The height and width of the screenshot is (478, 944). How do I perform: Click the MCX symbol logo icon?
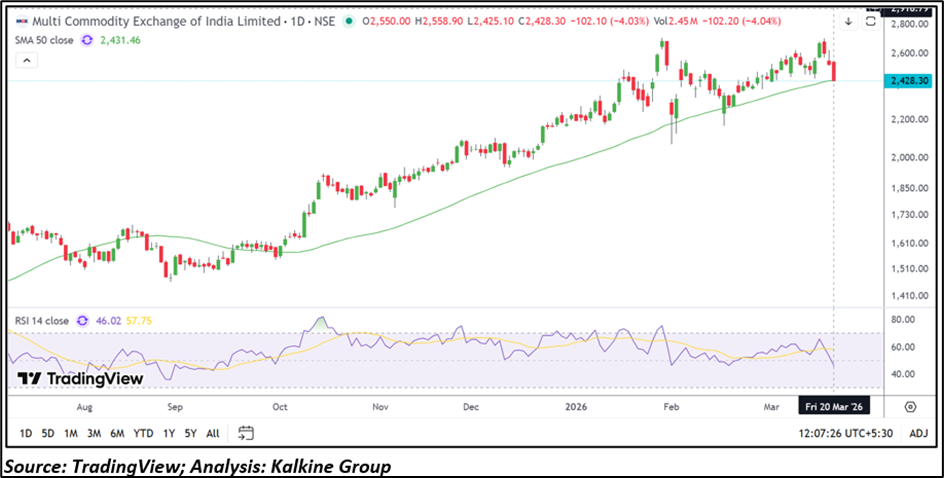click(22, 21)
